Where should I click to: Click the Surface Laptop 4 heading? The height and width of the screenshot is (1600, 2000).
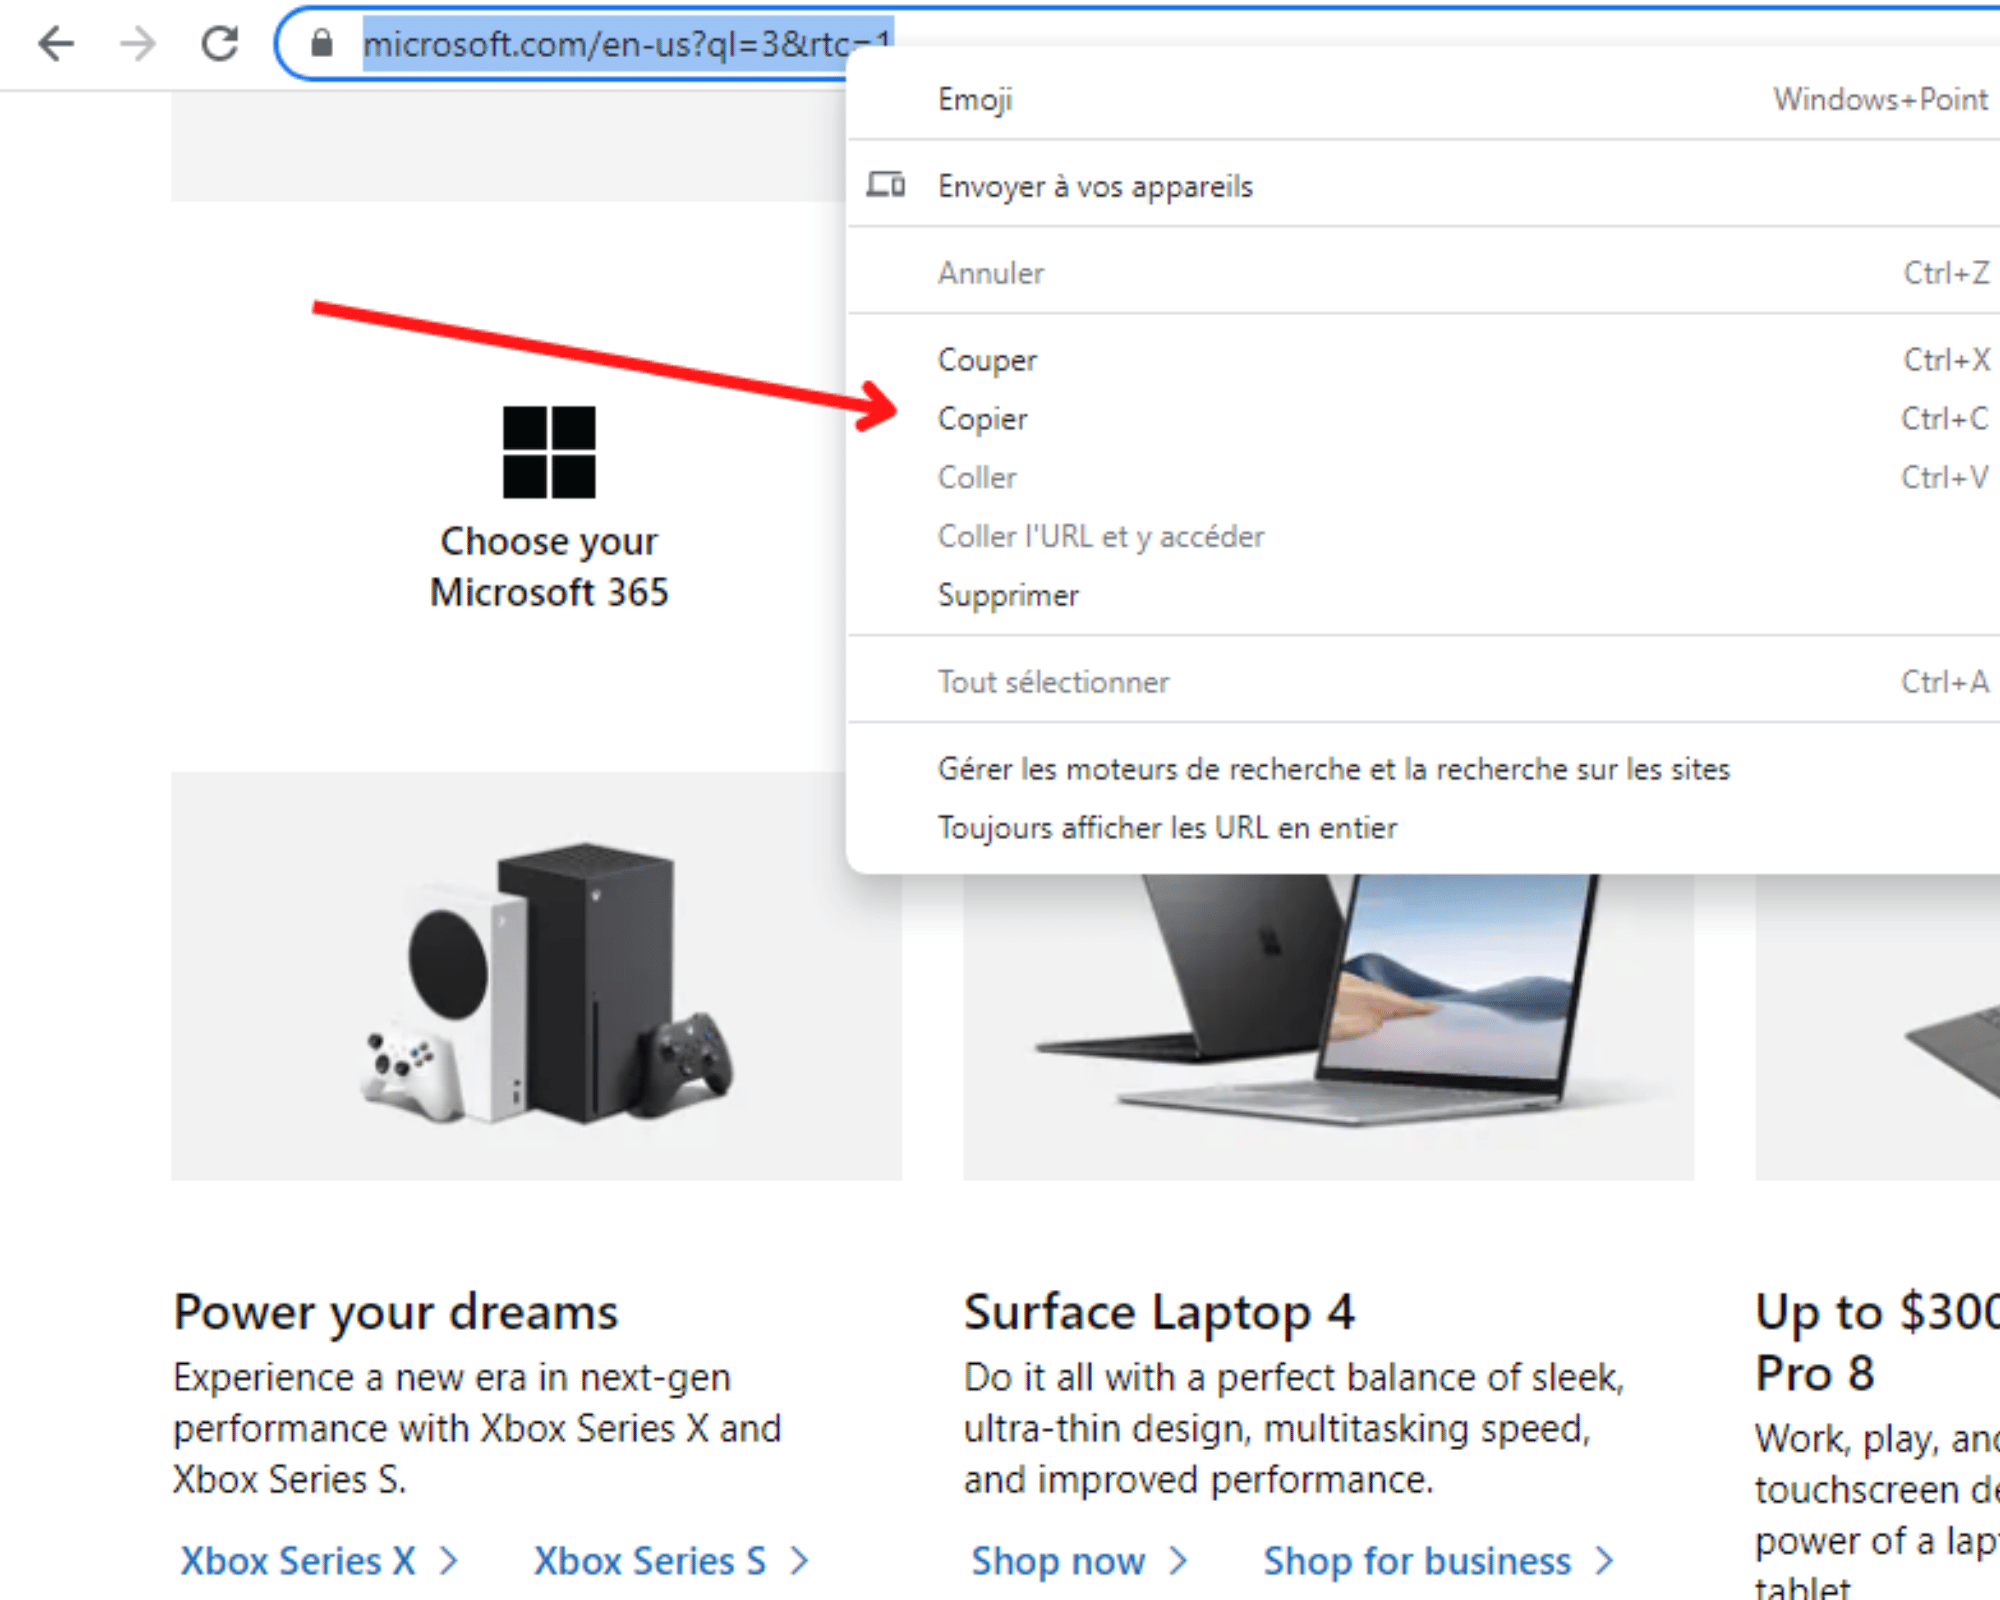tap(1159, 1313)
